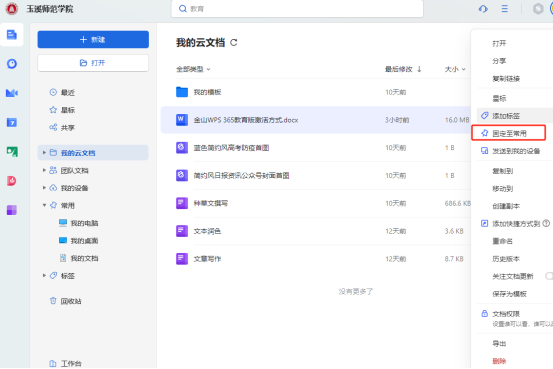Select the 金山WPS 365教育版激活方式.docx file row
Viewport: 553px width, 369px height.
tap(316, 120)
